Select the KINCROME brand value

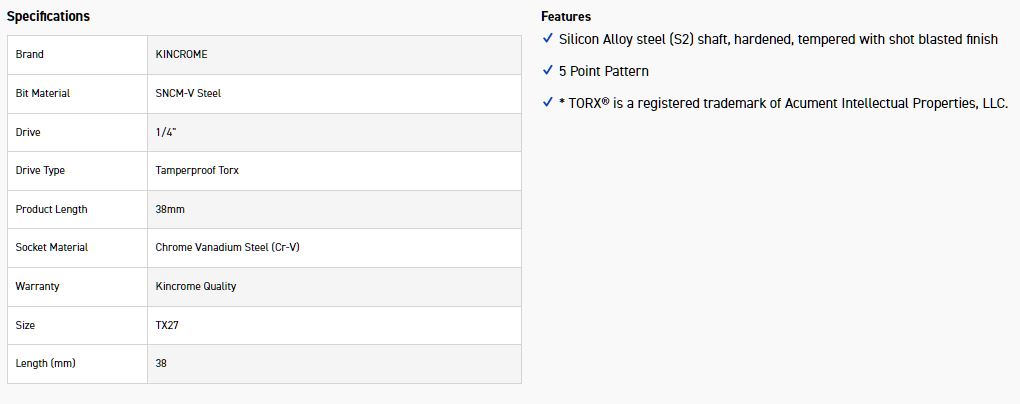click(181, 54)
